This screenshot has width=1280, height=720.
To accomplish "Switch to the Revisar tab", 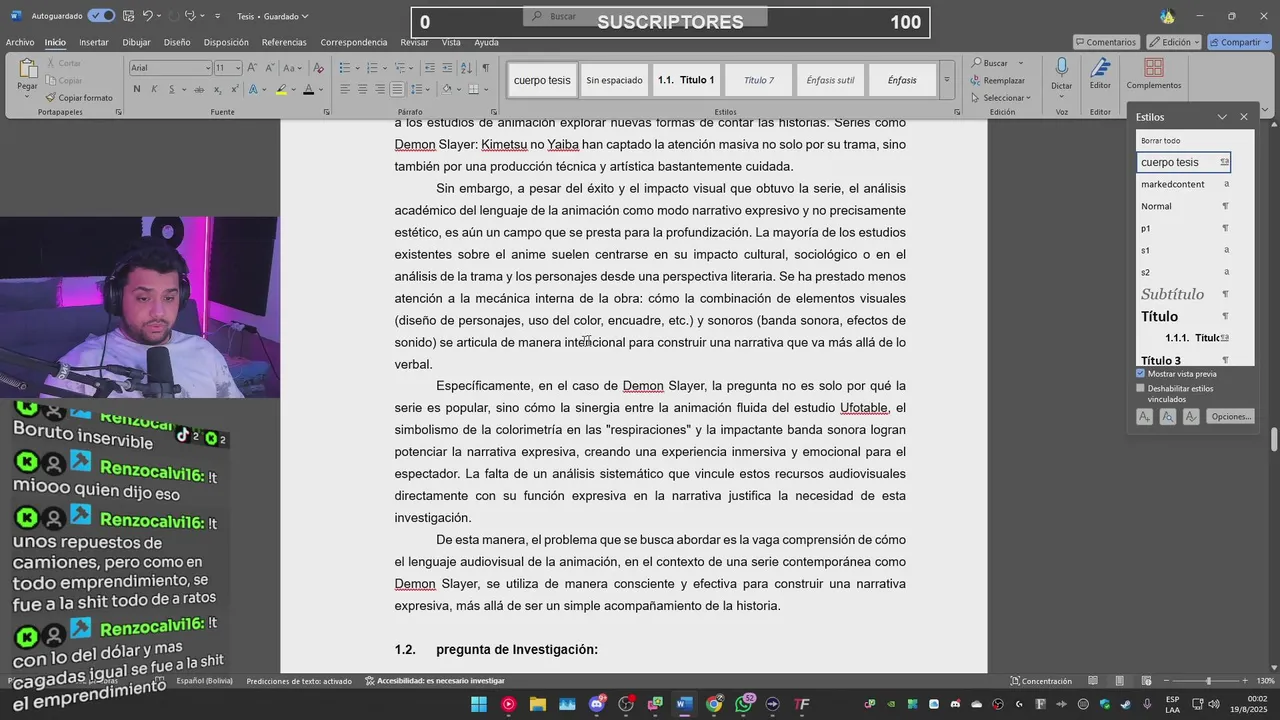I will click(x=414, y=42).
